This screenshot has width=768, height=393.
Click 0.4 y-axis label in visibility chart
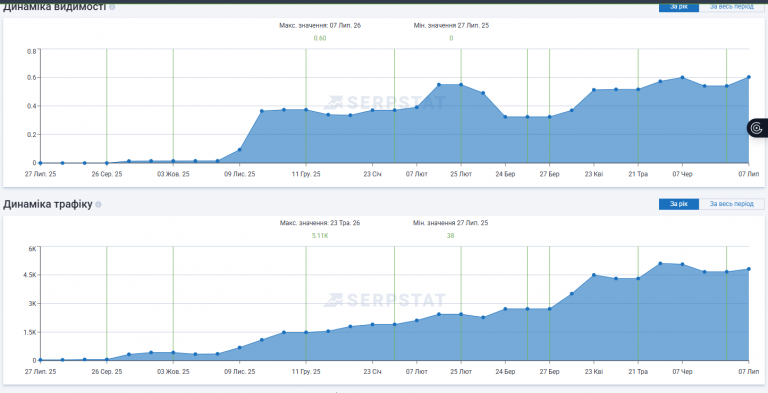(x=32, y=106)
